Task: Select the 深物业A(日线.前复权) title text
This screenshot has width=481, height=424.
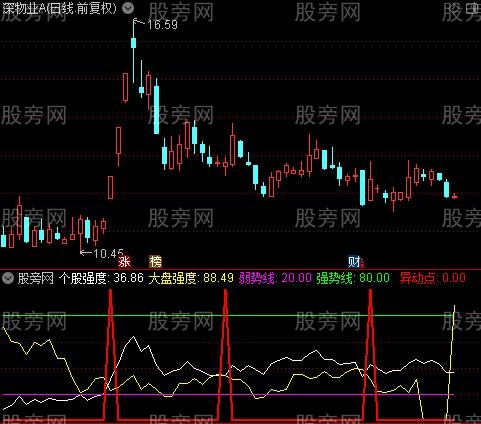Action: [59, 8]
